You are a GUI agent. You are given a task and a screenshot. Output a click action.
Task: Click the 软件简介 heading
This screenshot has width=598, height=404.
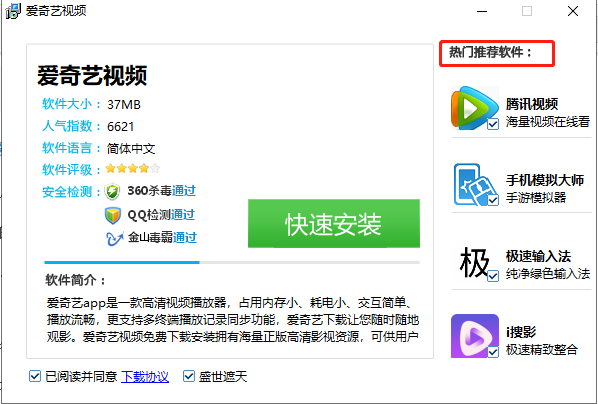point(76,280)
